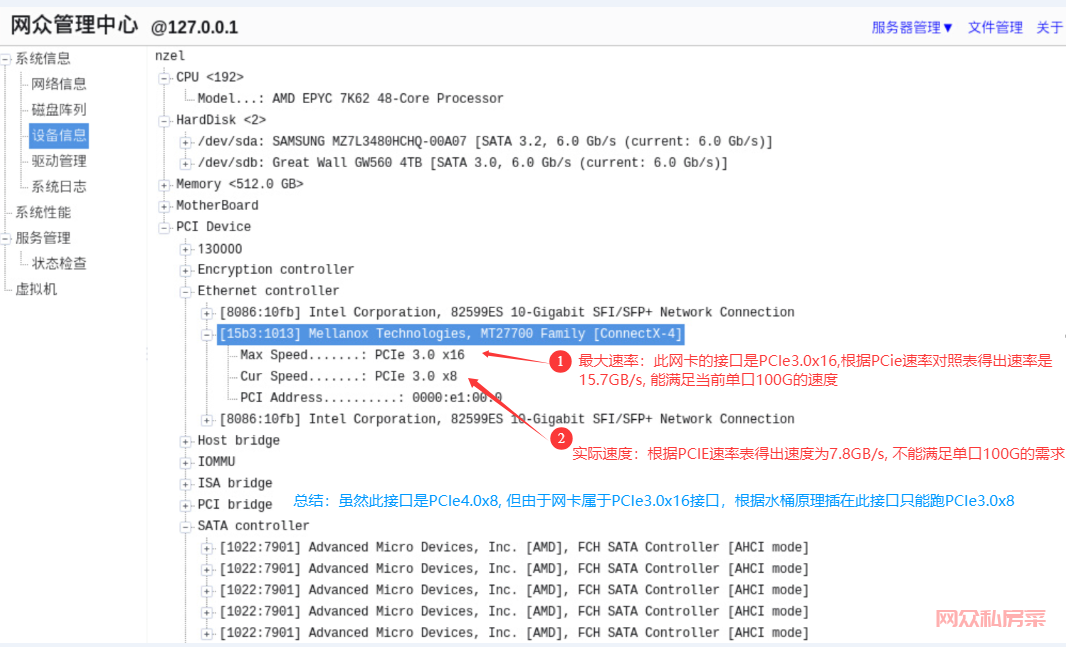Select the Mellanox ConnectX-4 device entry

[451, 334]
